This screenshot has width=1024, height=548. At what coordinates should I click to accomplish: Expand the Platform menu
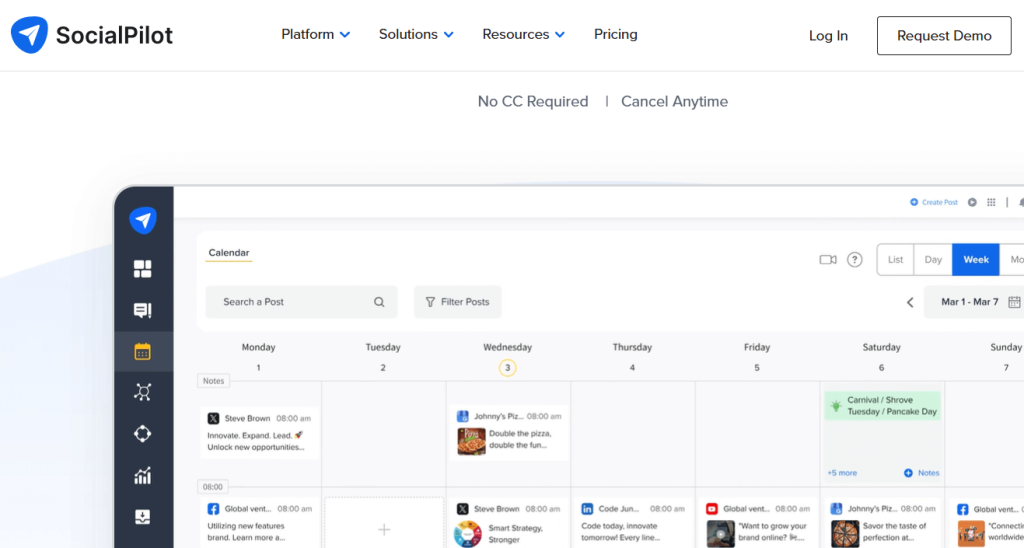pyautogui.click(x=315, y=35)
